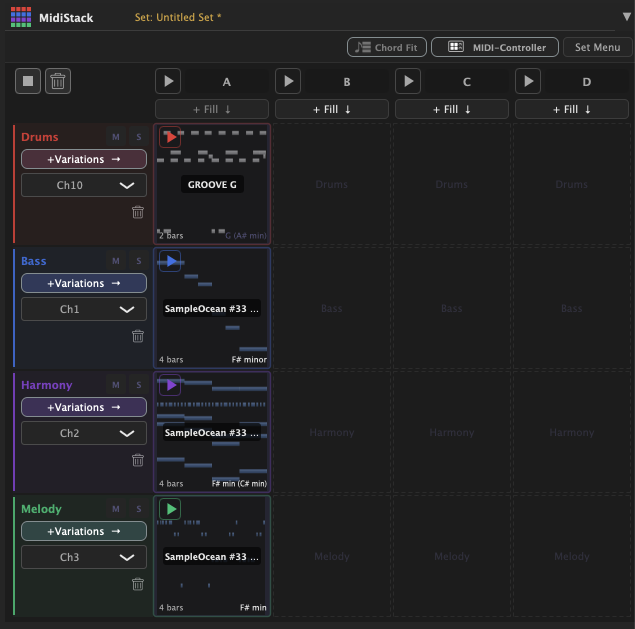Play scene B column

pos(288,81)
